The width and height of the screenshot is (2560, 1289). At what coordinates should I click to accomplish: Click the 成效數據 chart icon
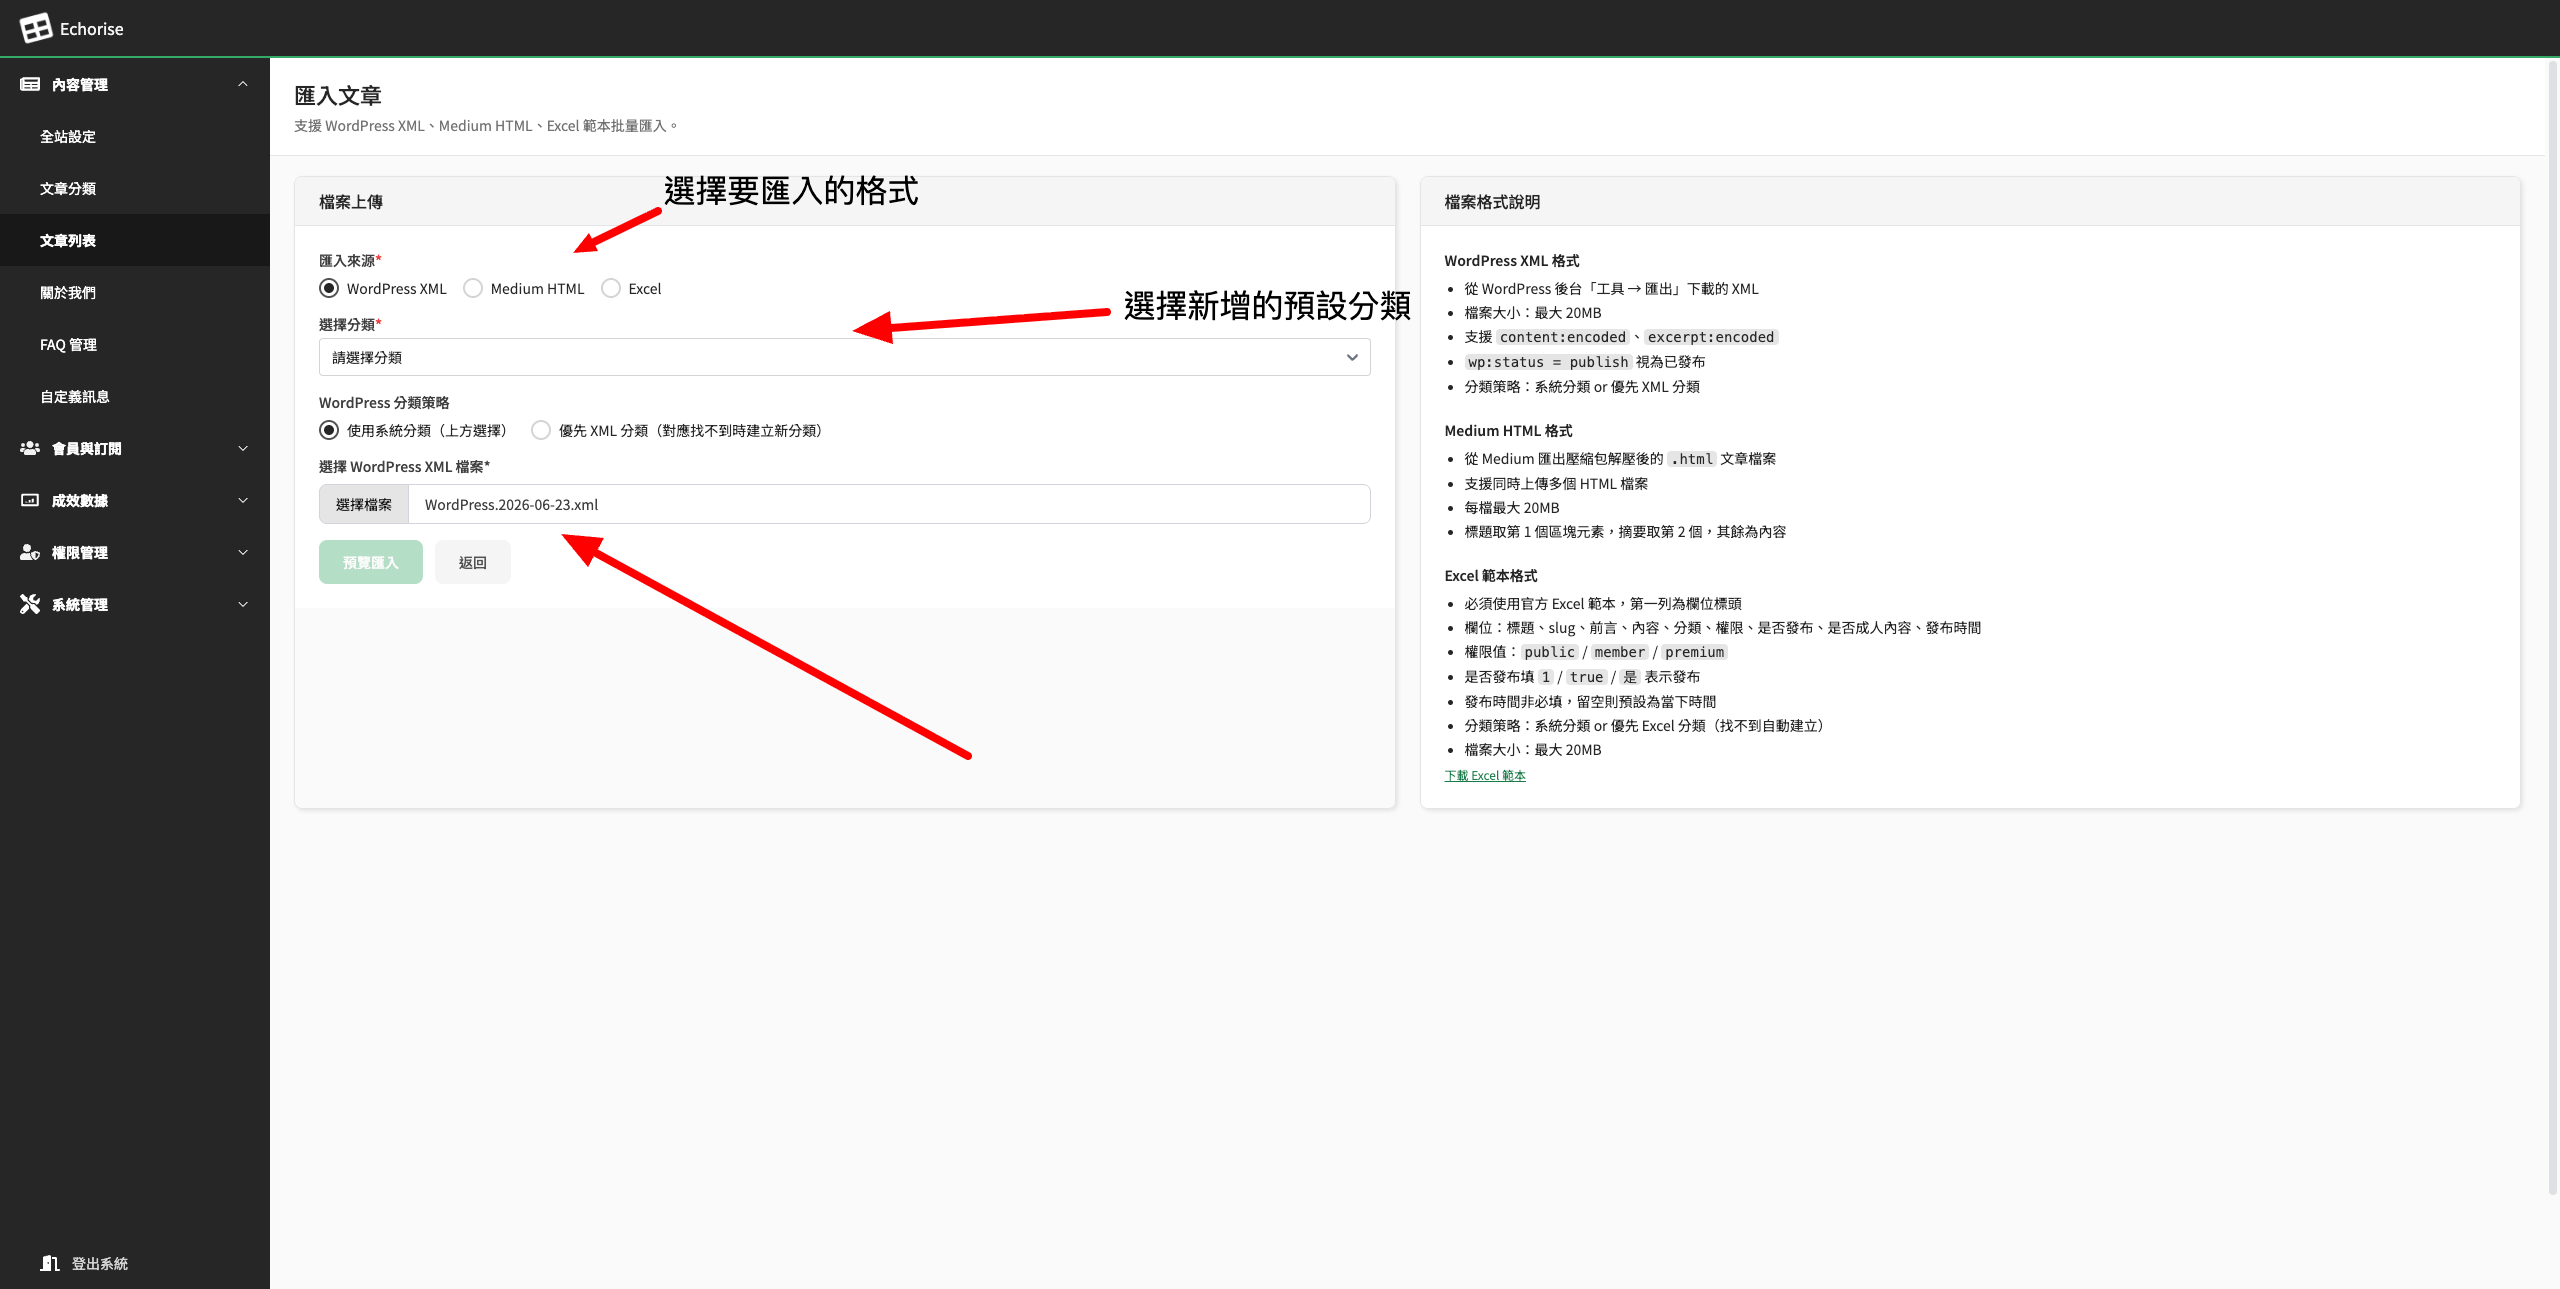click(30, 501)
